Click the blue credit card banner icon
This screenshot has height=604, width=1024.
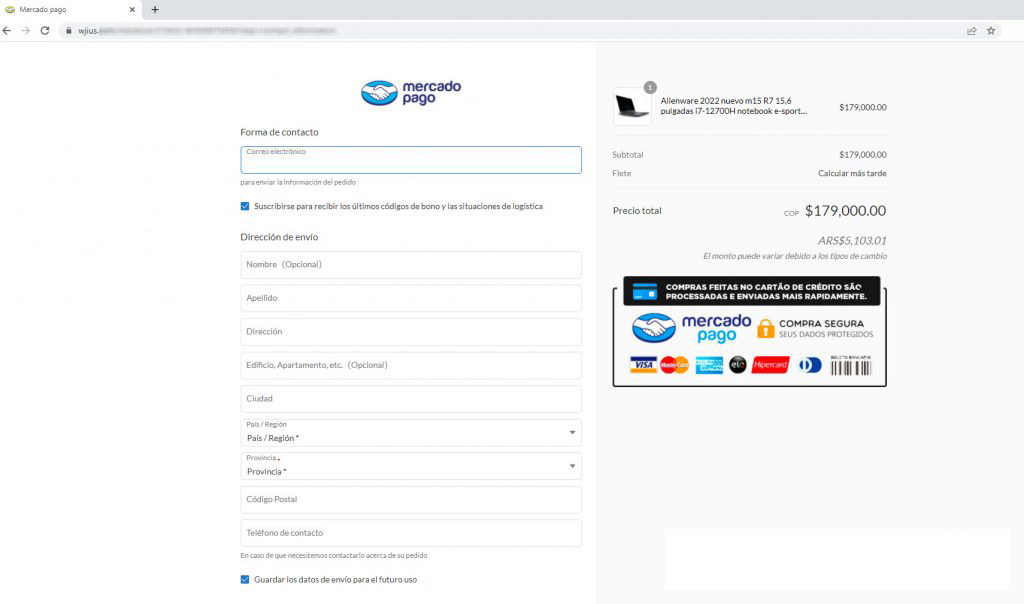[x=645, y=291]
